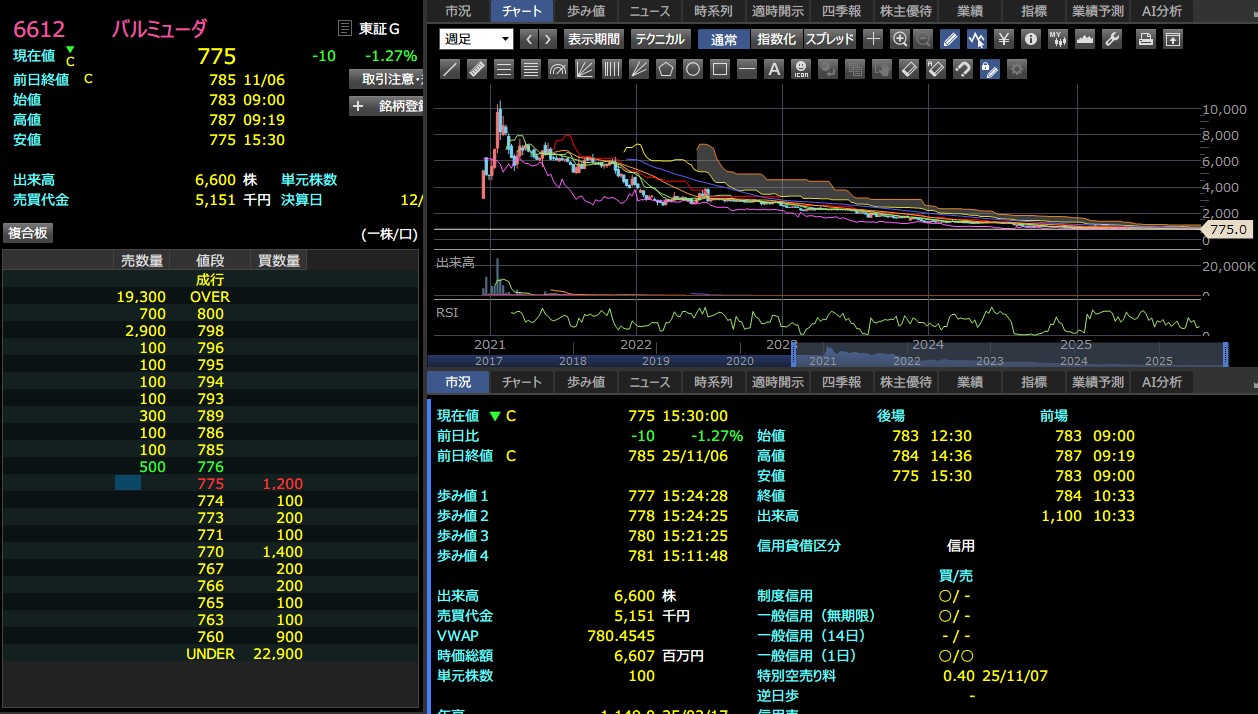
Task: Select the pentagon shape tool
Action: point(666,69)
